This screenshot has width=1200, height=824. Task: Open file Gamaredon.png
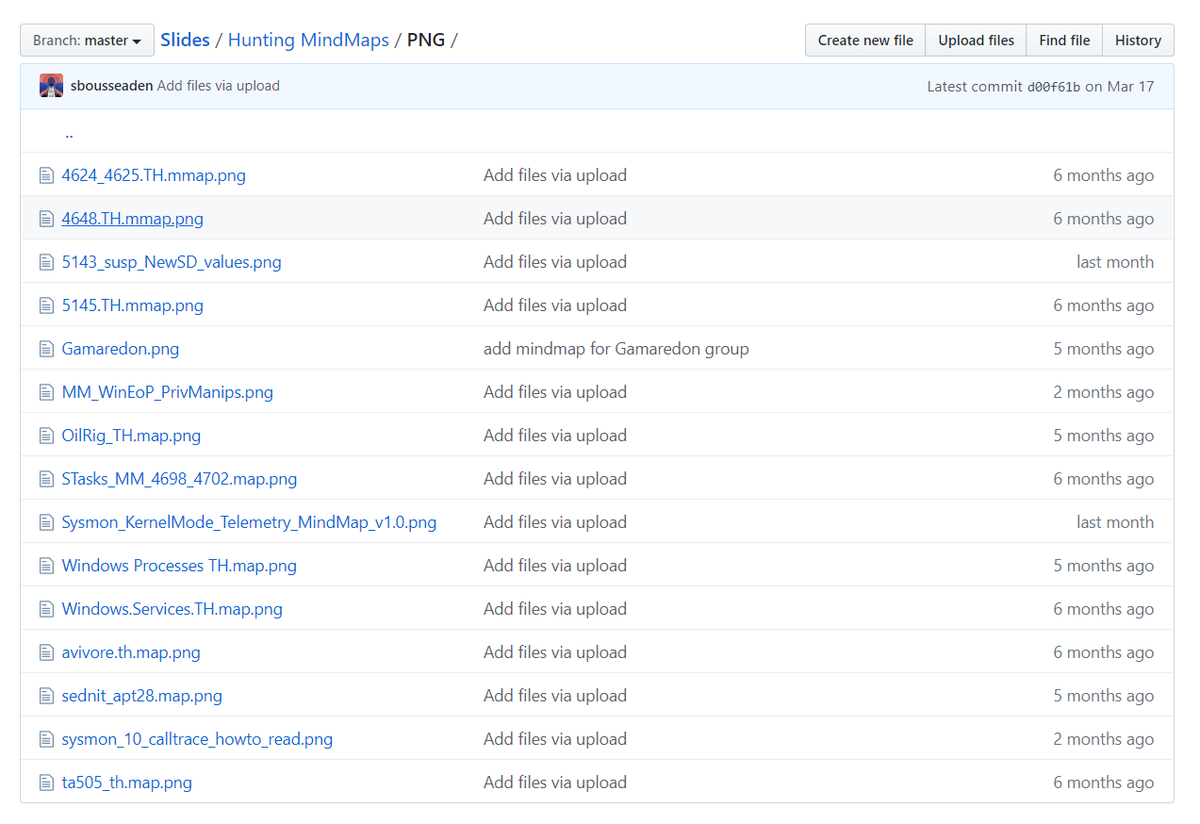(120, 349)
